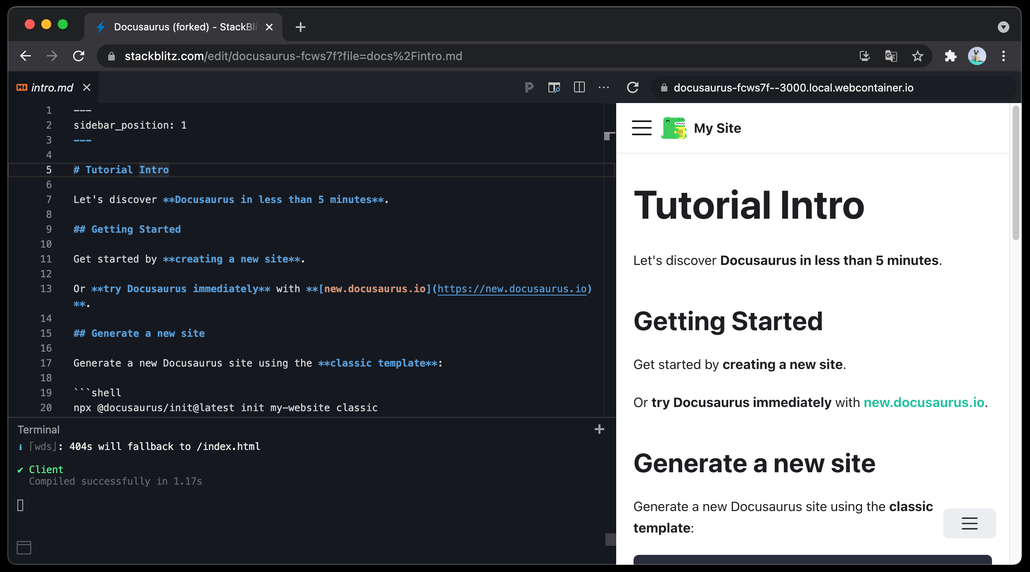Open the new.docusaurus.io link in preview
Screen dimensions: 1030x572
[924, 403]
